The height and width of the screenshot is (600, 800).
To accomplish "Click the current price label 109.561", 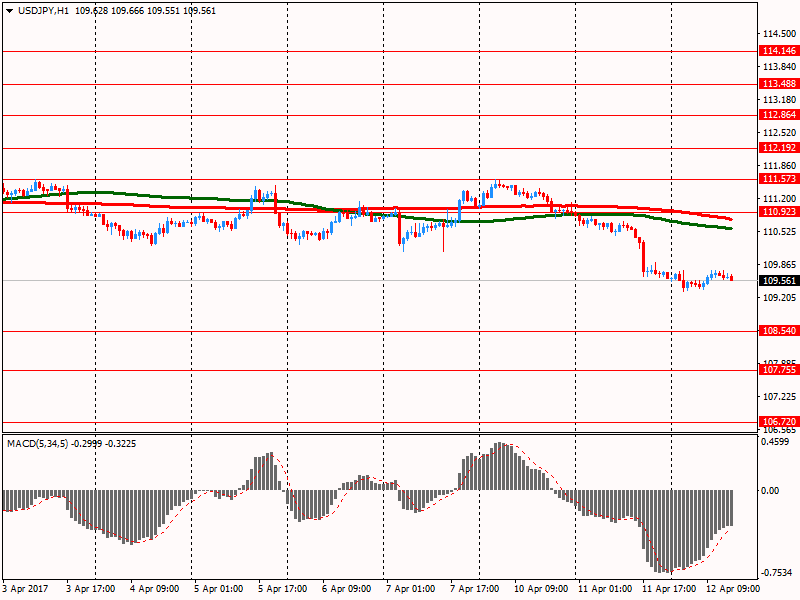I will coord(779,281).
